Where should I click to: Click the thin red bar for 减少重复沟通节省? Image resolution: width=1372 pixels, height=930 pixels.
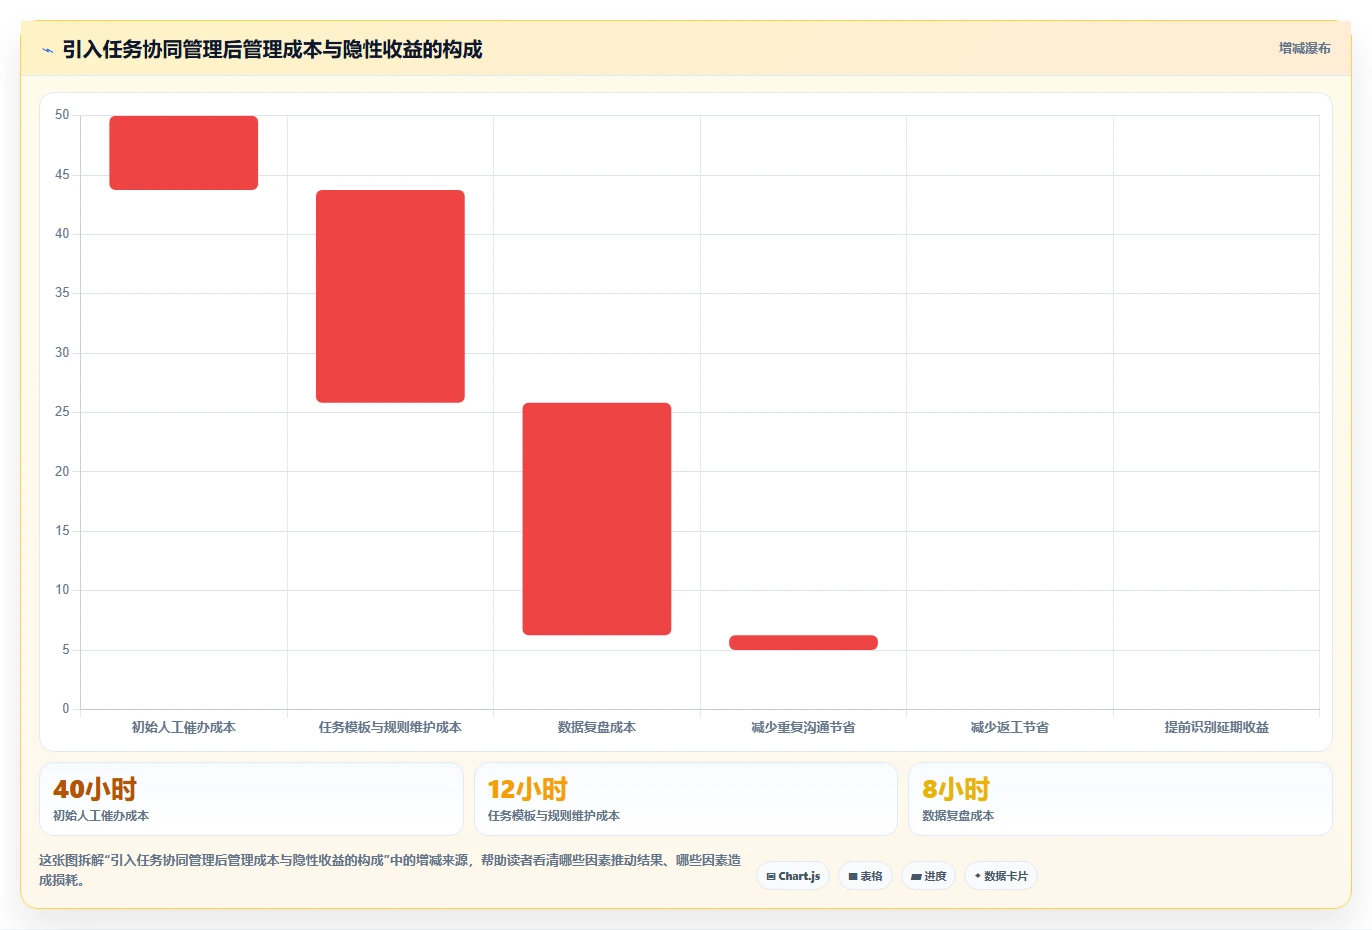(x=803, y=643)
